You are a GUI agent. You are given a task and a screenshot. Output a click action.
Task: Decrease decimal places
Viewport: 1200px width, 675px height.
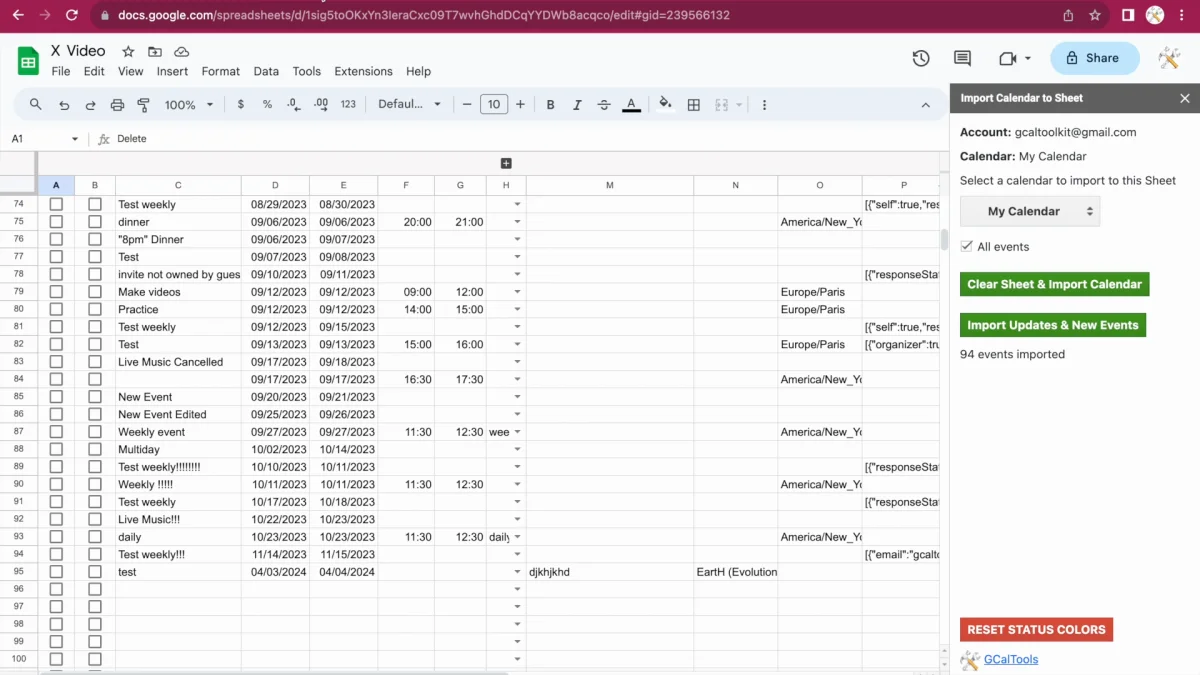293,104
